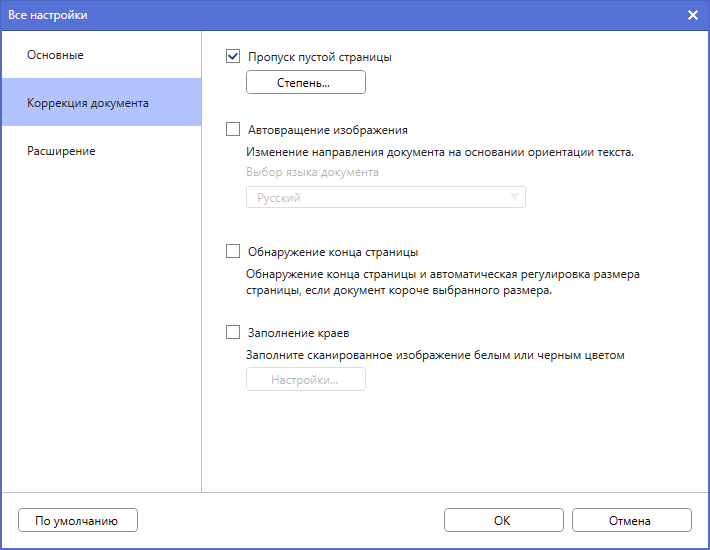Enable Автовращение изображения checkbox
710x550 pixels.
point(234,129)
